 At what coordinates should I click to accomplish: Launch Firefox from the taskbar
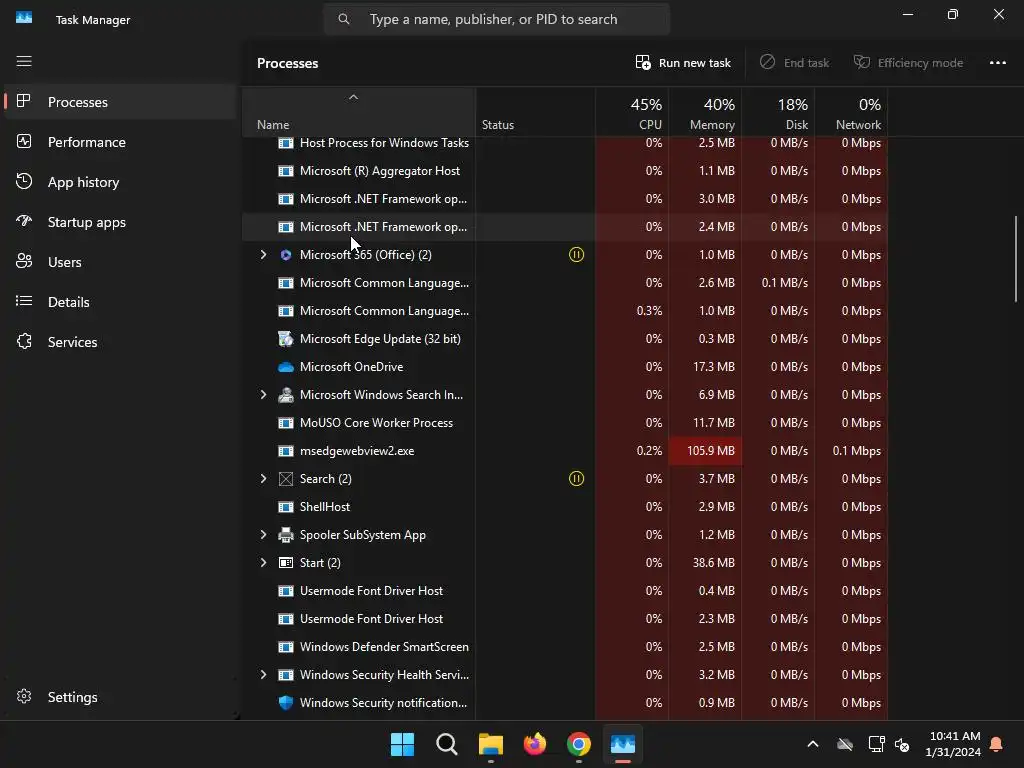pos(535,744)
